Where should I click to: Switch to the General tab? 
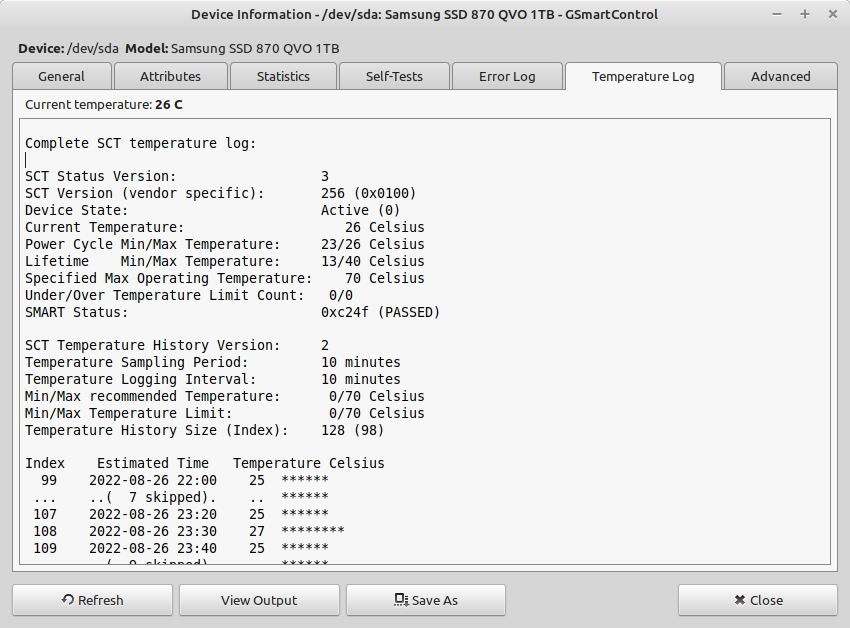tap(61, 76)
